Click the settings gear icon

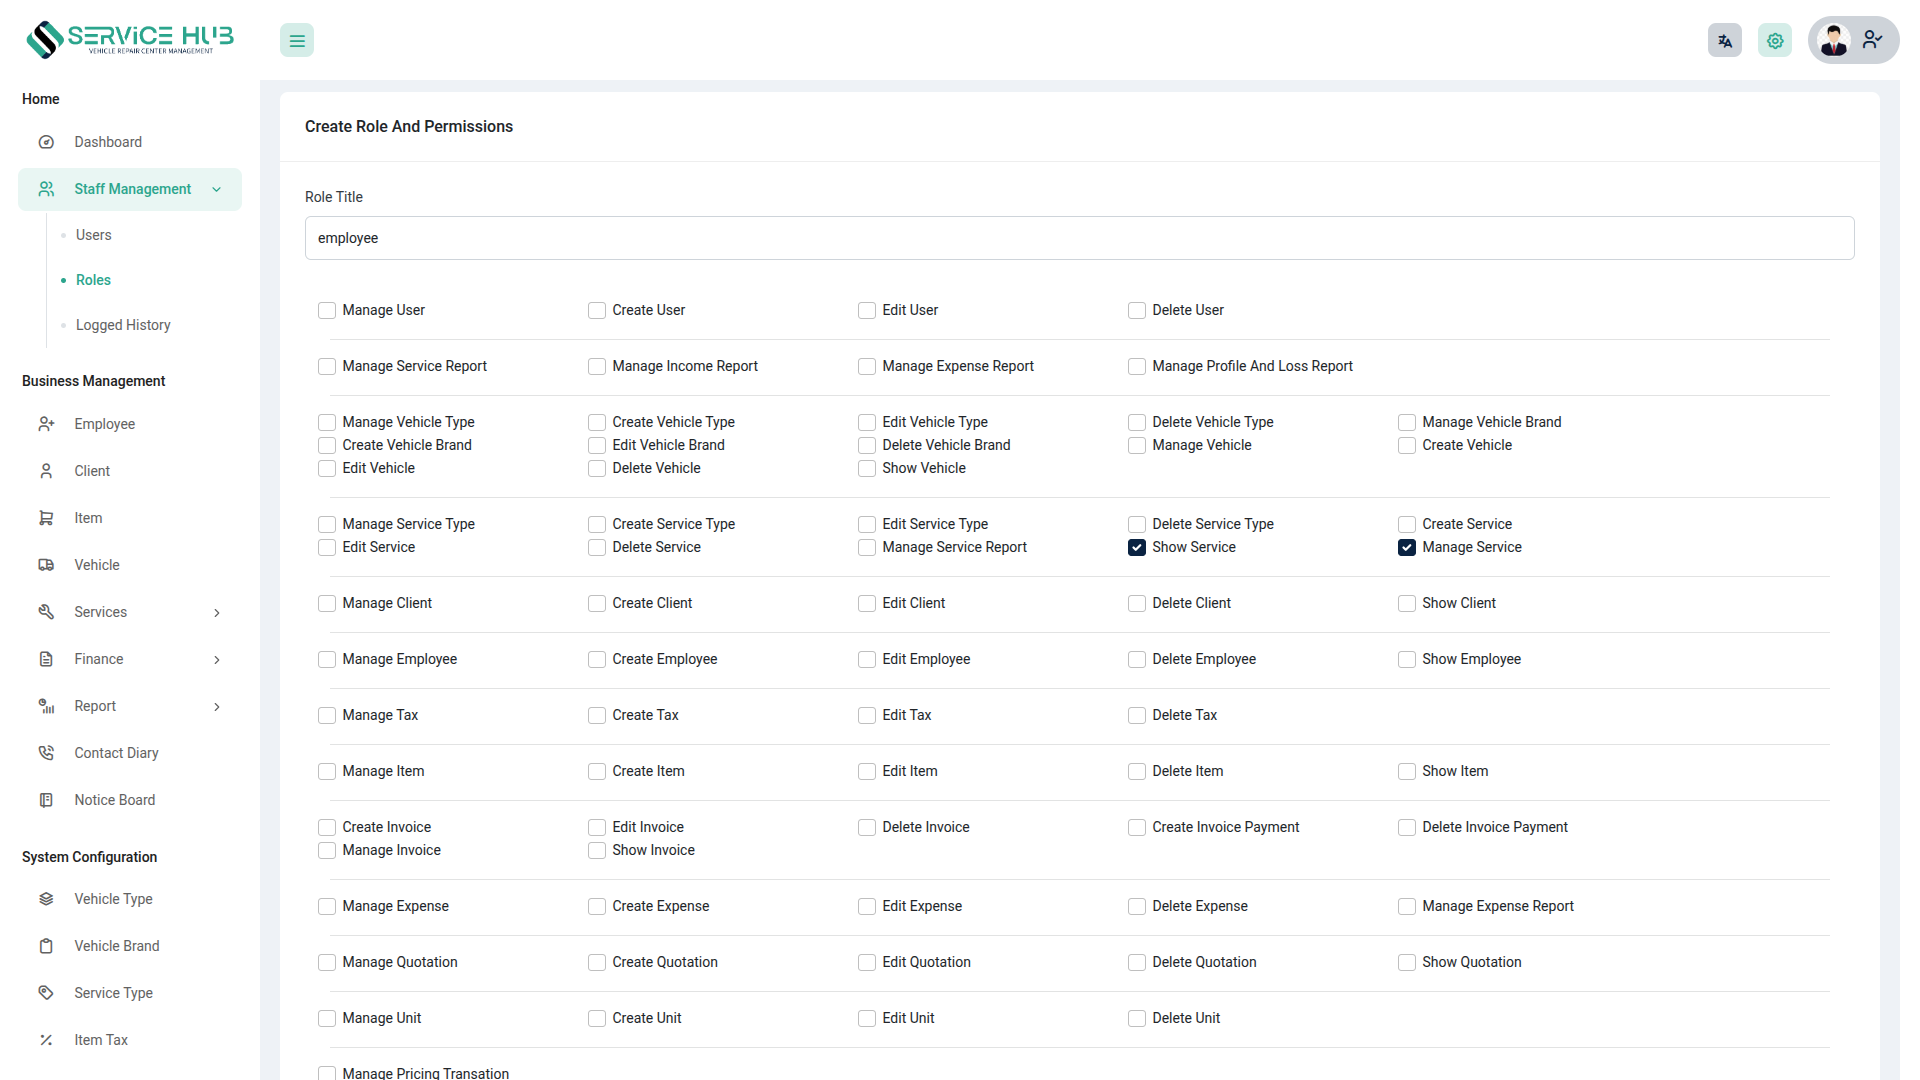[1774, 41]
